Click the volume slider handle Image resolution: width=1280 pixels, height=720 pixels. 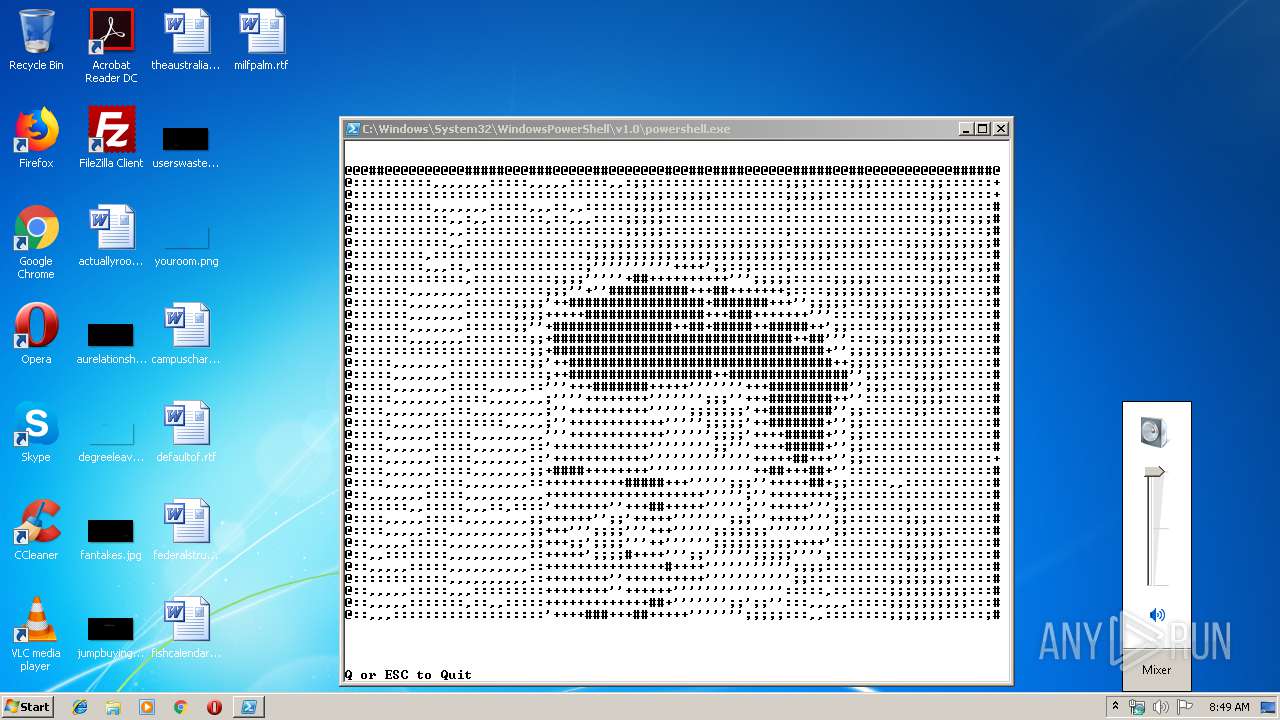tap(1155, 471)
